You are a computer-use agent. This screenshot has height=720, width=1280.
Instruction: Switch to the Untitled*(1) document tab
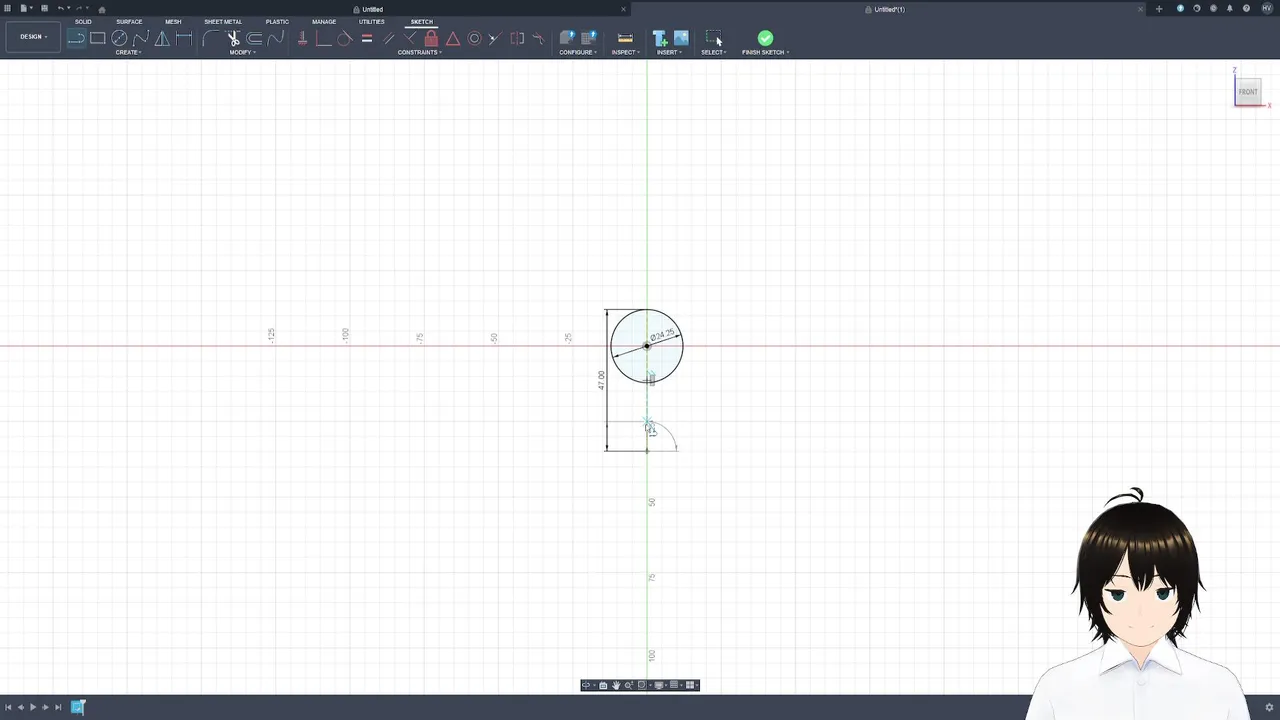coord(889,9)
